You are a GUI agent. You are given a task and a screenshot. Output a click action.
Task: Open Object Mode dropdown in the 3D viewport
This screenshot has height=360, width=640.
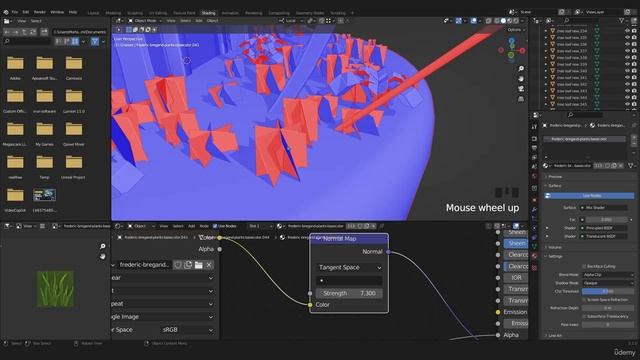[145, 20]
